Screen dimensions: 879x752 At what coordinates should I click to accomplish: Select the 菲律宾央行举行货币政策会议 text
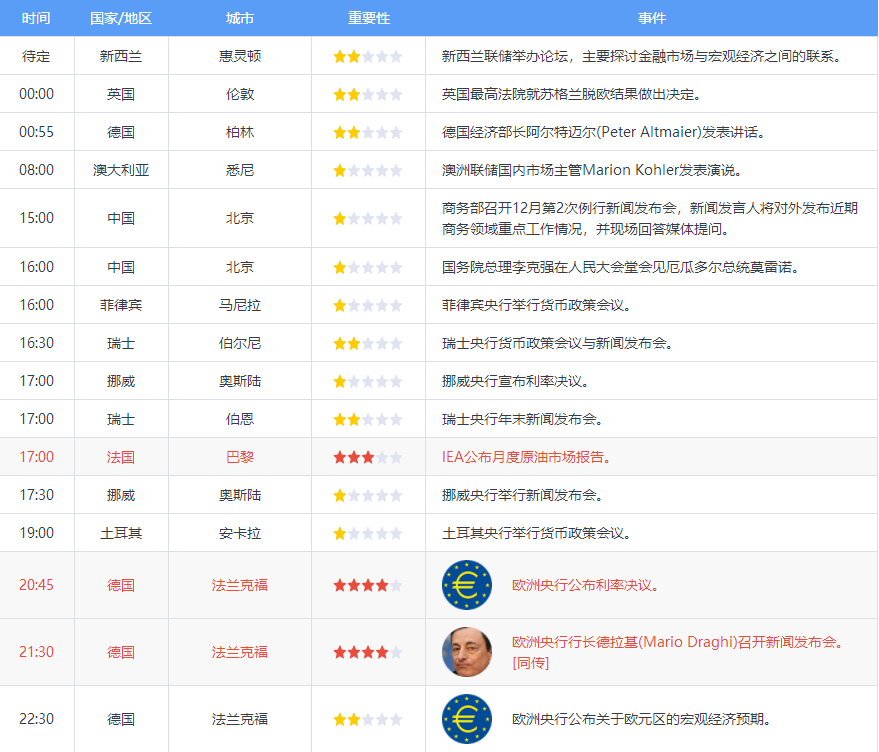point(537,306)
